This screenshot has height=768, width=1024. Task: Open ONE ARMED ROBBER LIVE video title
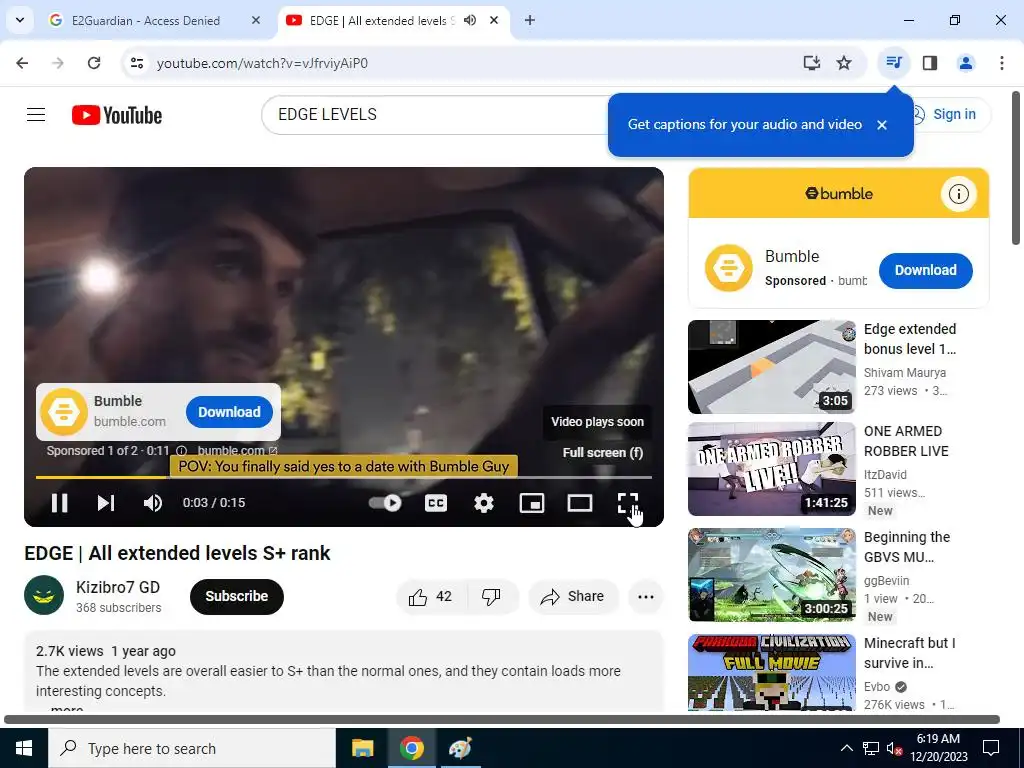[x=906, y=441]
